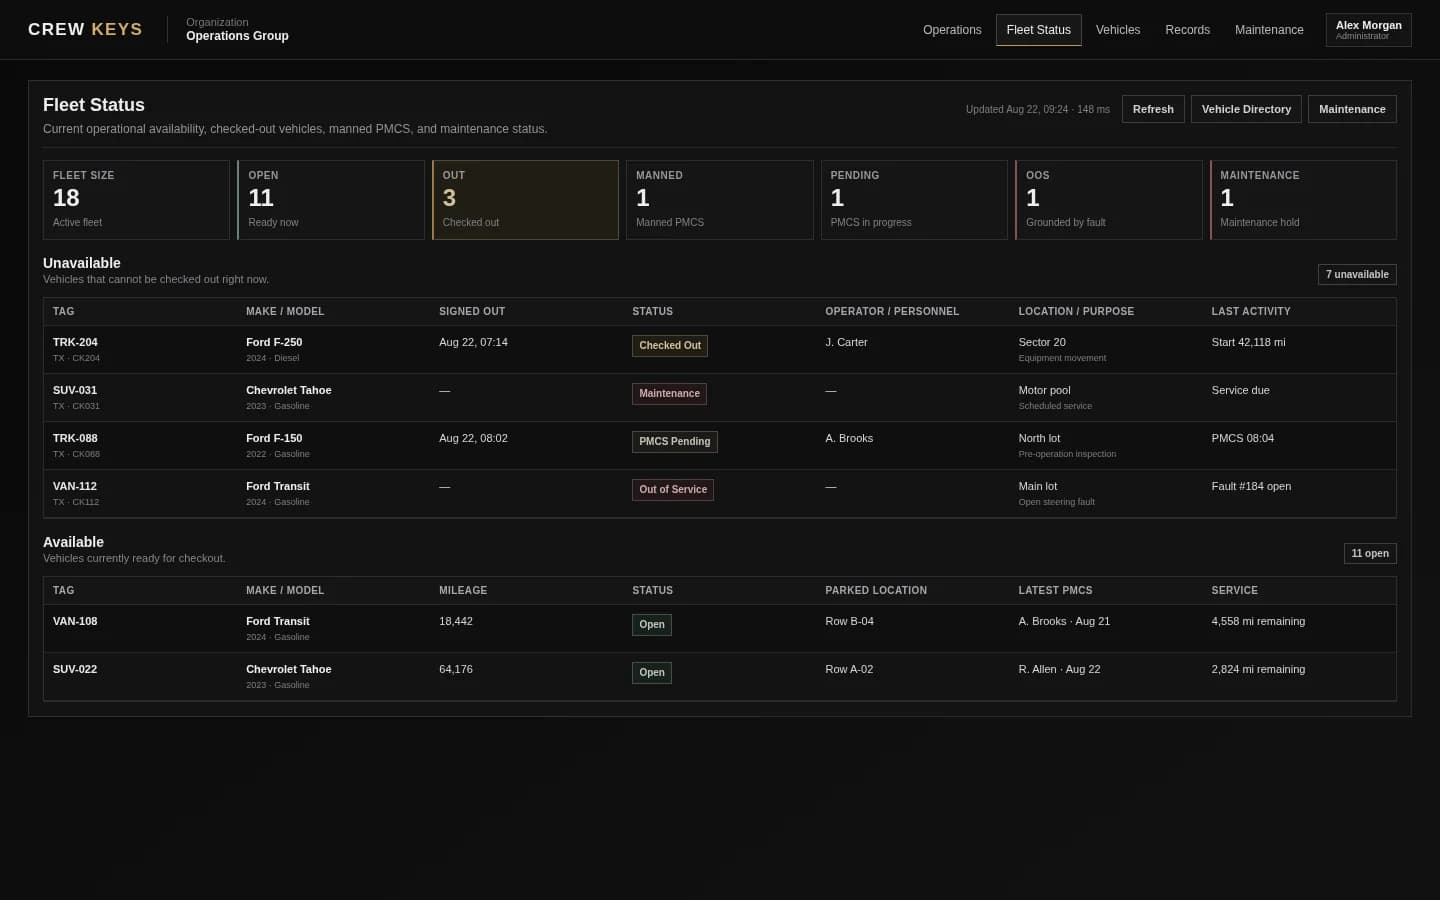Click the Maintenance status badge for SUV-031
Image resolution: width=1440 pixels, height=900 pixels.
click(x=669, y=394)
